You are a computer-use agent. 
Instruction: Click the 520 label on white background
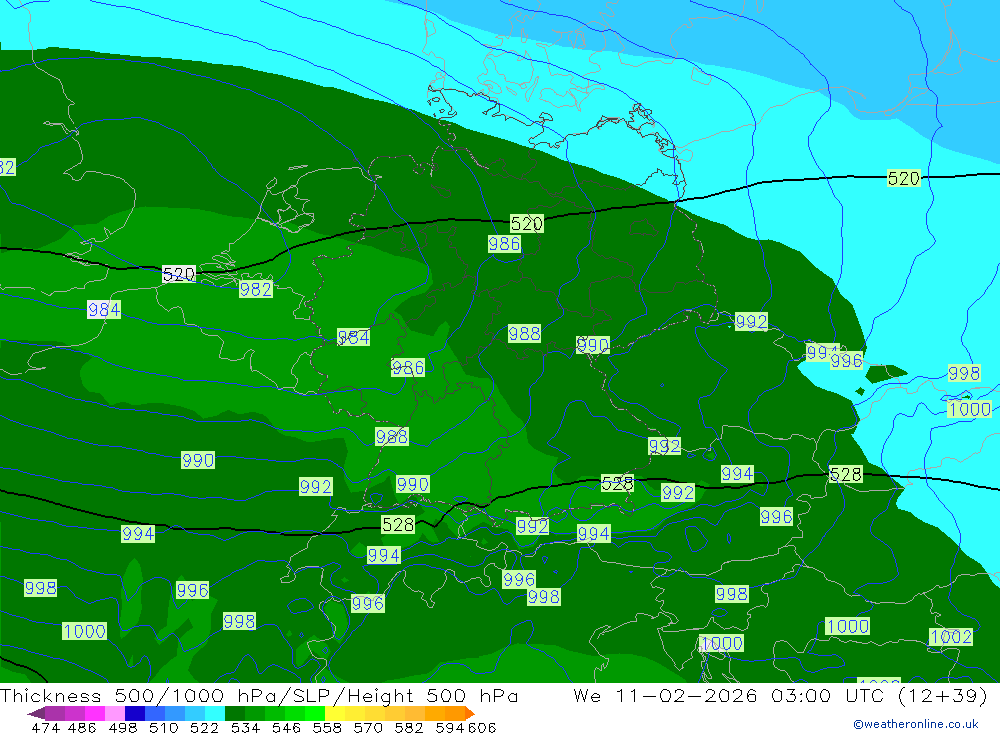(x=179, y=274)
